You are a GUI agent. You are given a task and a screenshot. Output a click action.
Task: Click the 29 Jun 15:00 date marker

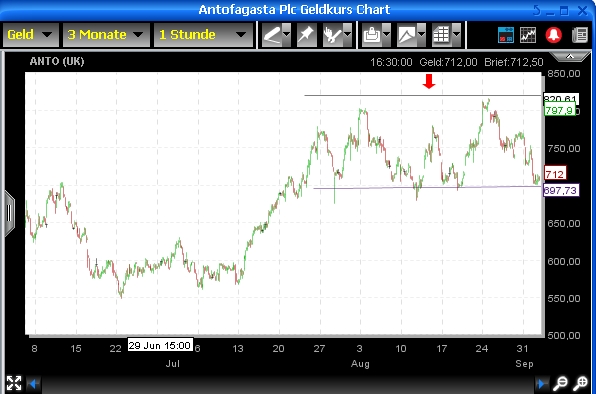point(160,345)
